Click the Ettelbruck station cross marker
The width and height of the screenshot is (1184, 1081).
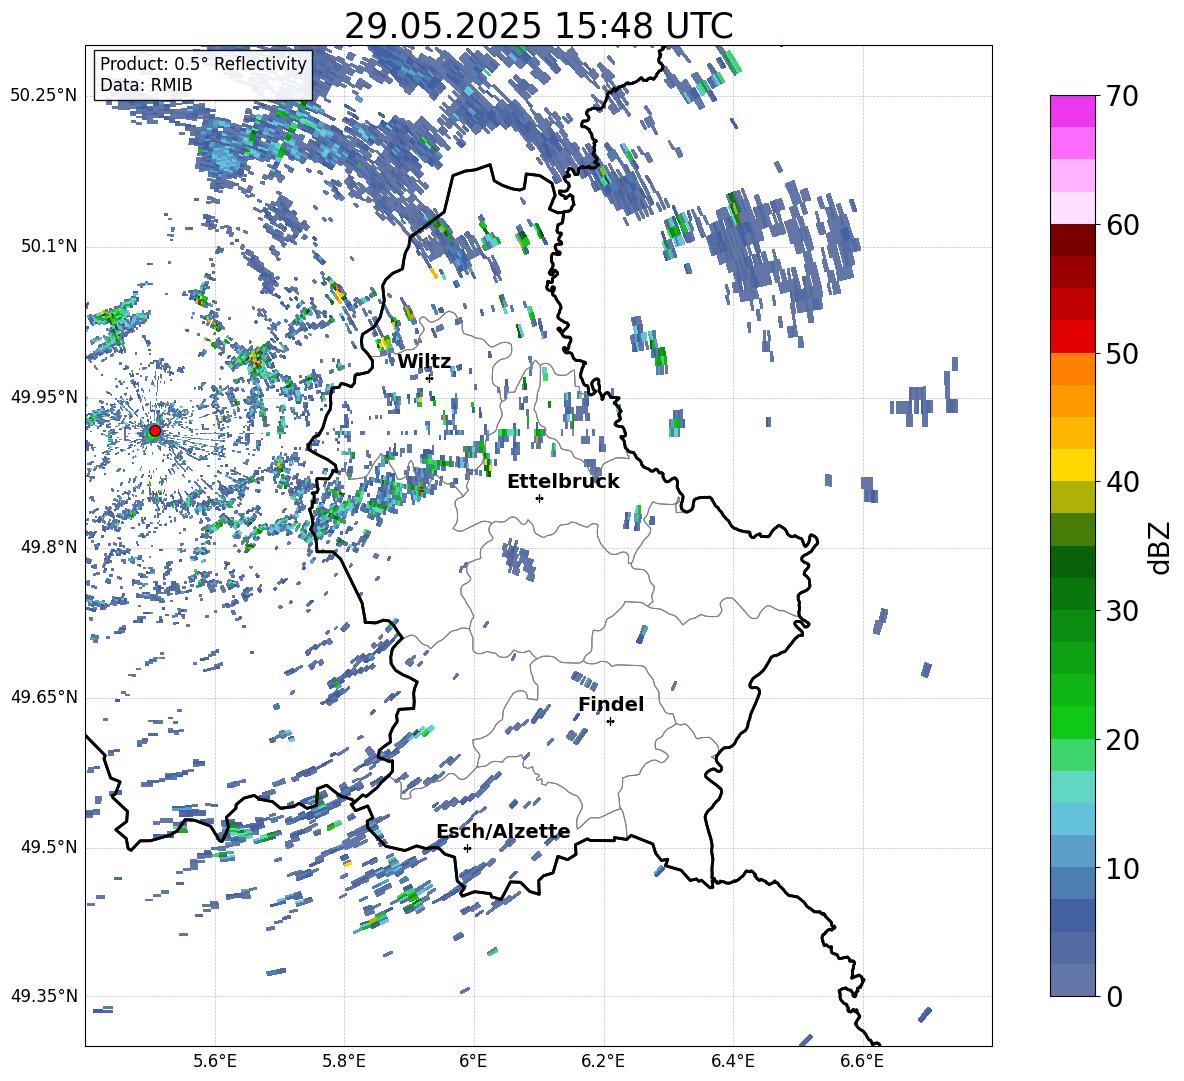(x=539, y=498)
